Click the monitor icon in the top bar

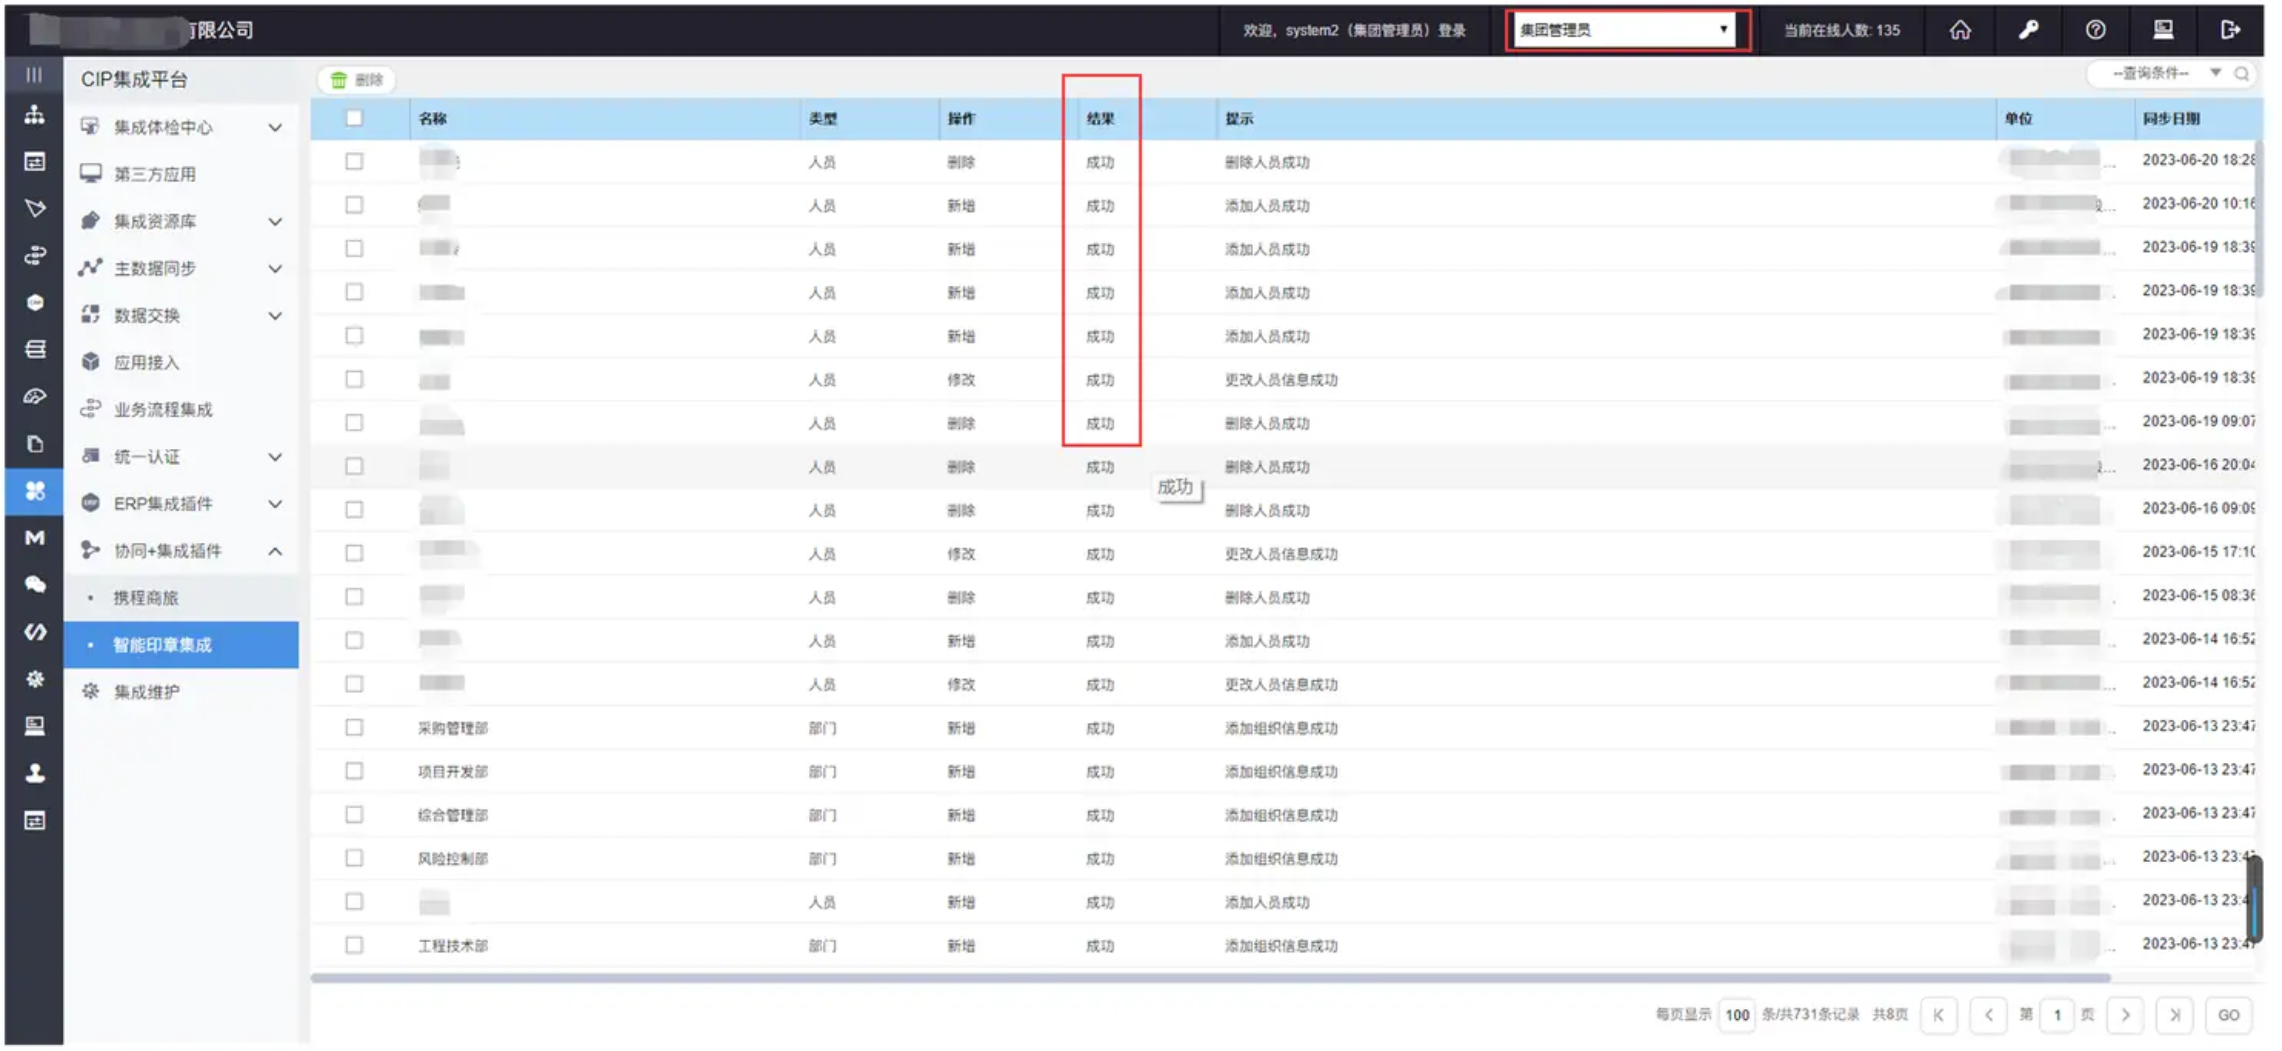(x=2163, y=30)
